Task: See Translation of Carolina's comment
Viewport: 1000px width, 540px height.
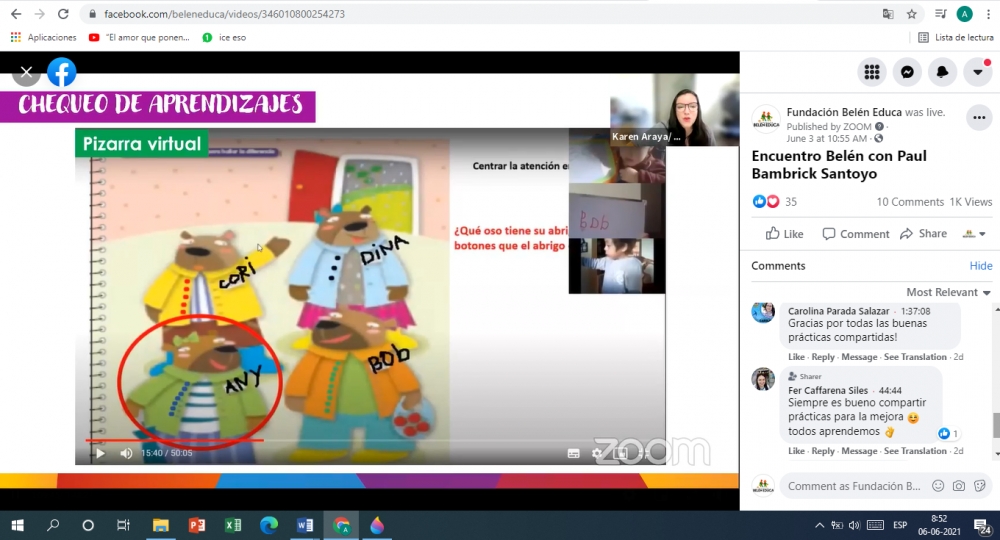Action: [x=915, y=357]
